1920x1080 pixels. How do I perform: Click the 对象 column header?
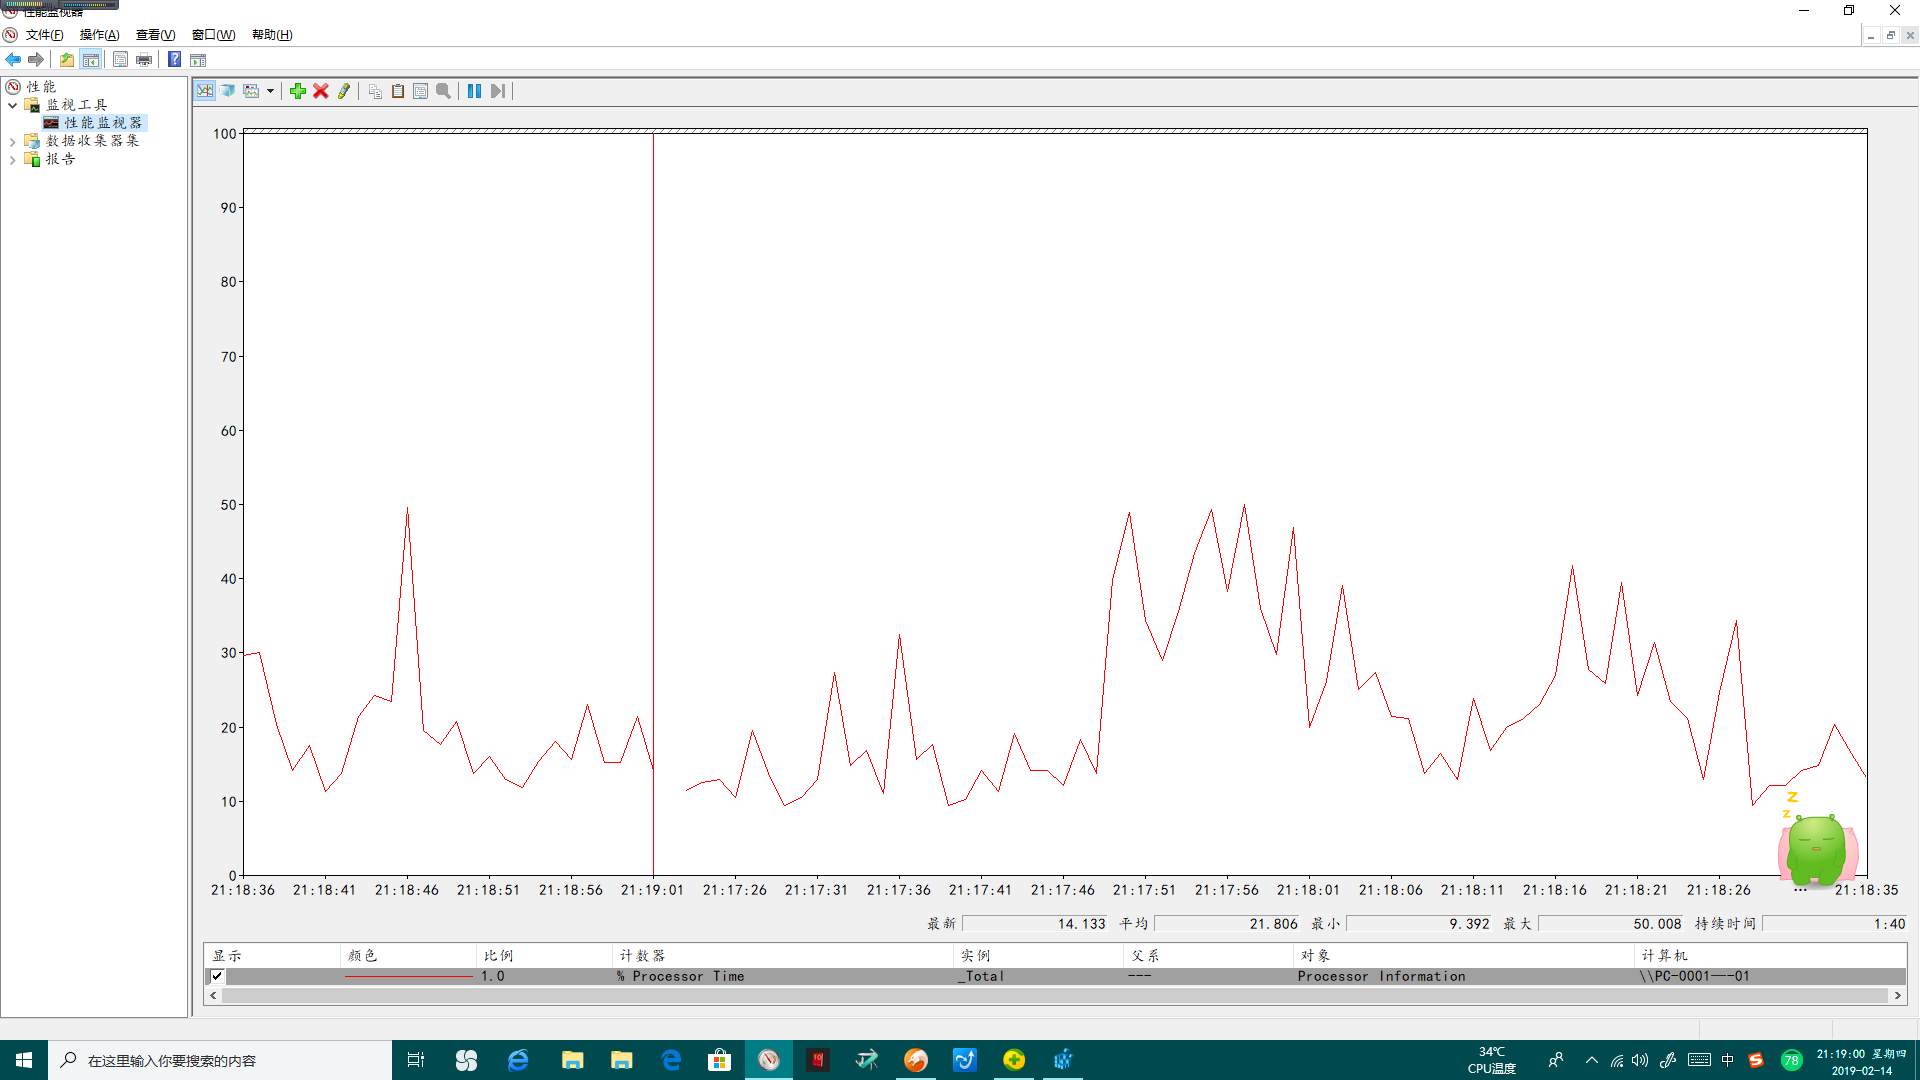coord(1464,956)
